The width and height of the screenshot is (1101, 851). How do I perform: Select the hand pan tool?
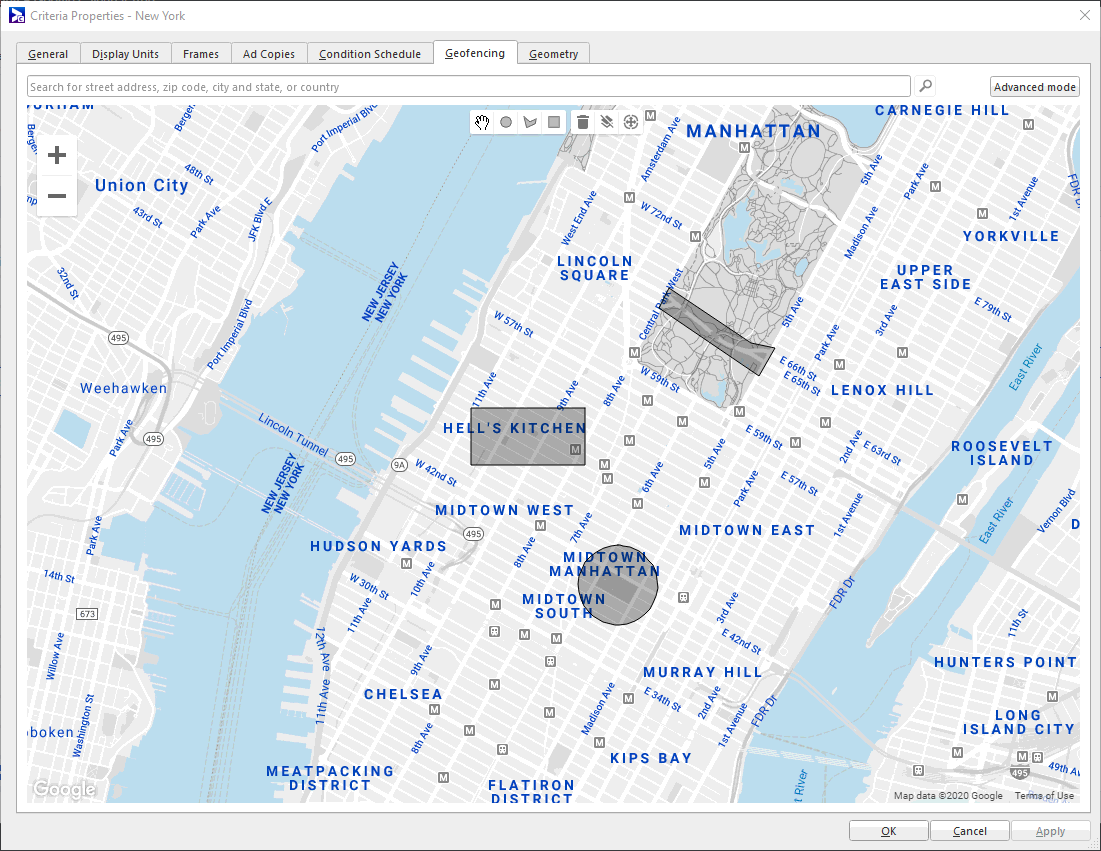pos(481,122)
